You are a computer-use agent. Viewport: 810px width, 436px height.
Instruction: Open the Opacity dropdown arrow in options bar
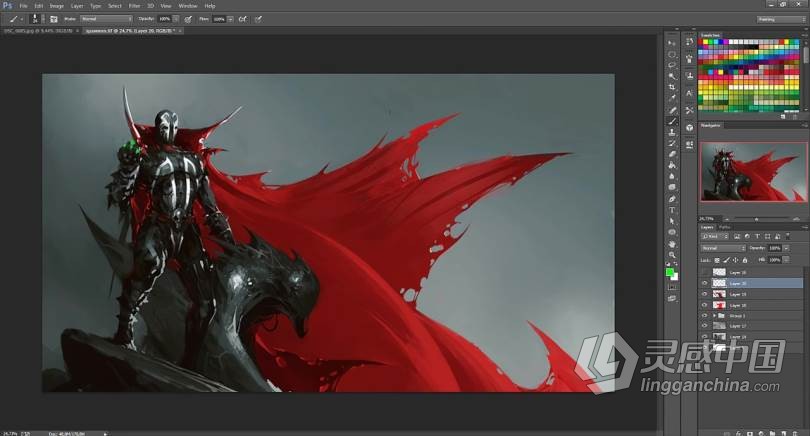pos(176,19)
